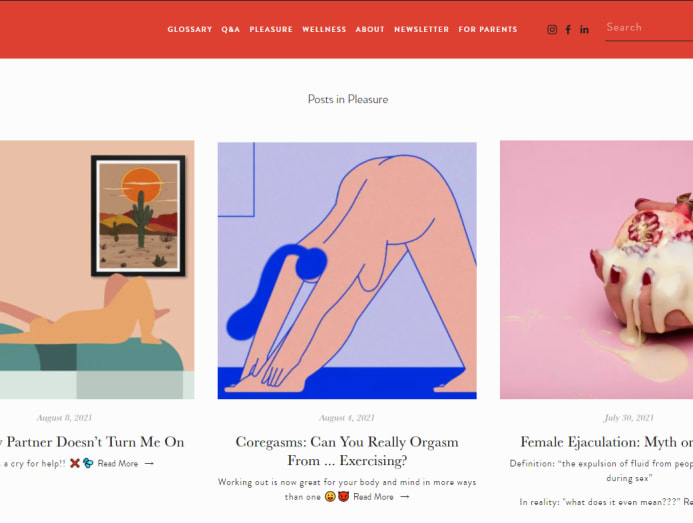Click the arrow after Partner post Read More
Image resolution: width=693 pixels, height=523 pixels.
point(149,464)
